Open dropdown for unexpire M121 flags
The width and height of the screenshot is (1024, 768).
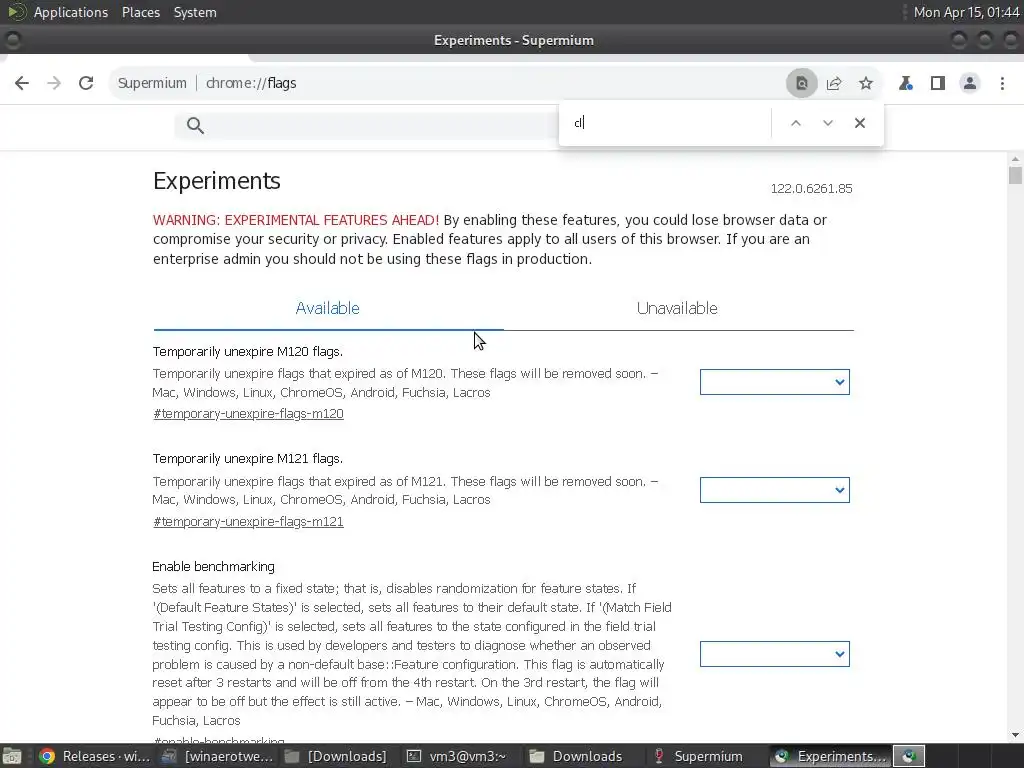(775, 490)
